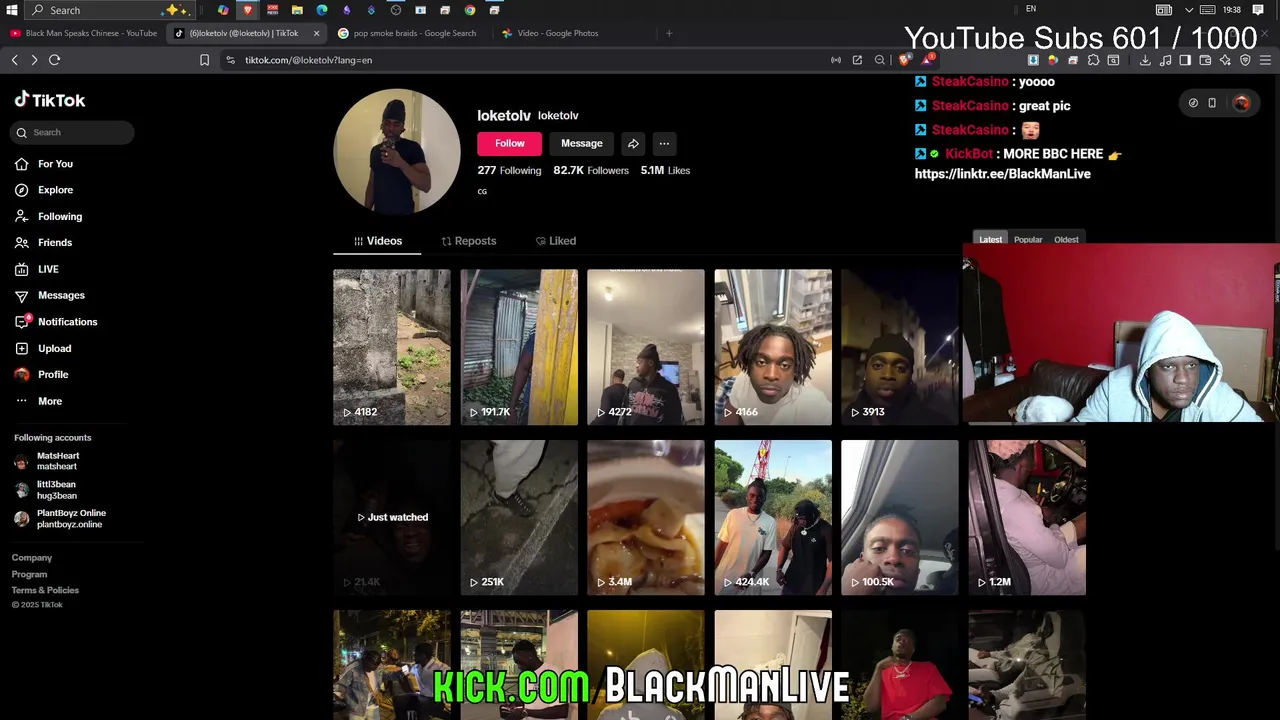This screenshot has height=720, width=1280.
Task: Open Brave Shields icon in address bar
Action: pos(905,60)
